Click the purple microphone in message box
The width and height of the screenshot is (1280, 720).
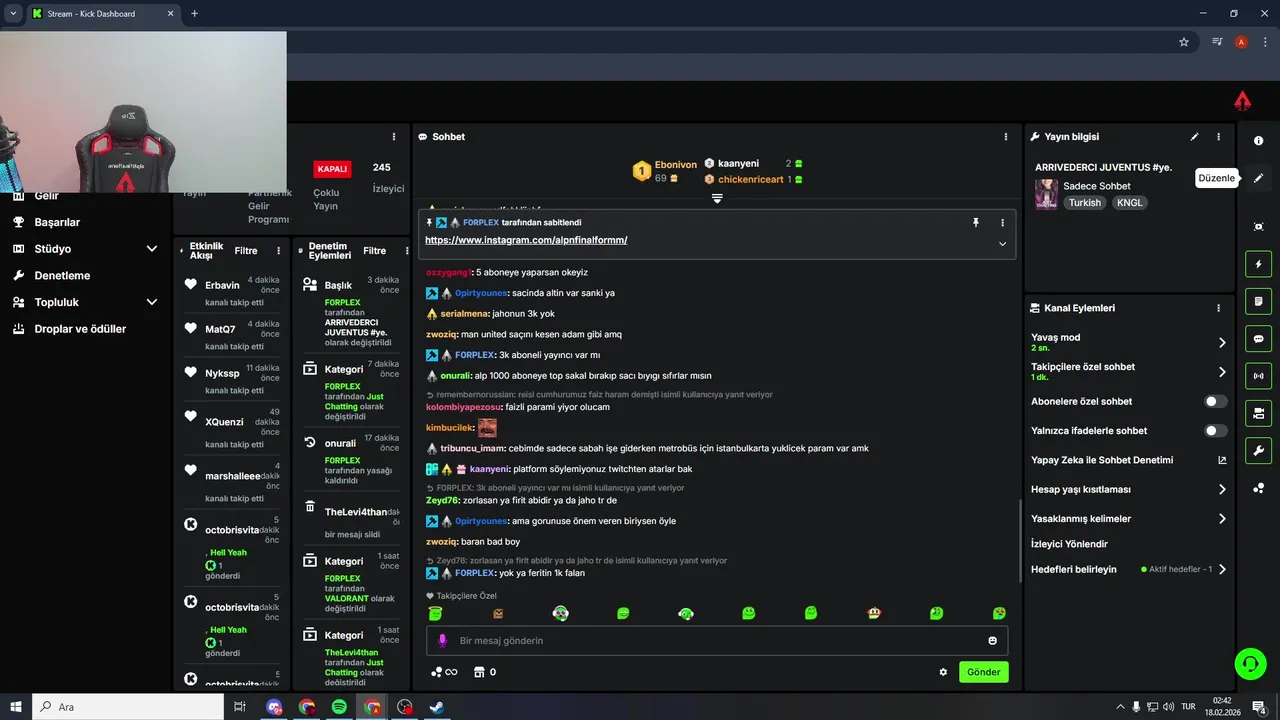coord(443,640)
